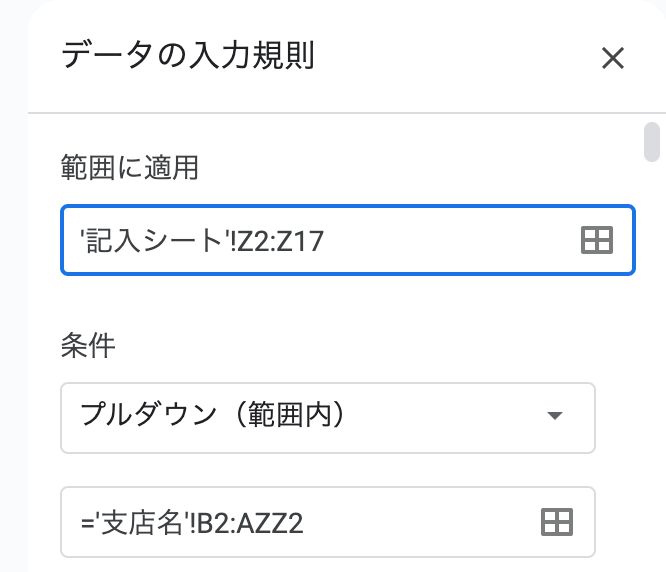Open the 条件 criteria dropdown box
This screenshot has height=572, width=666.
click(x=328, y=418)
